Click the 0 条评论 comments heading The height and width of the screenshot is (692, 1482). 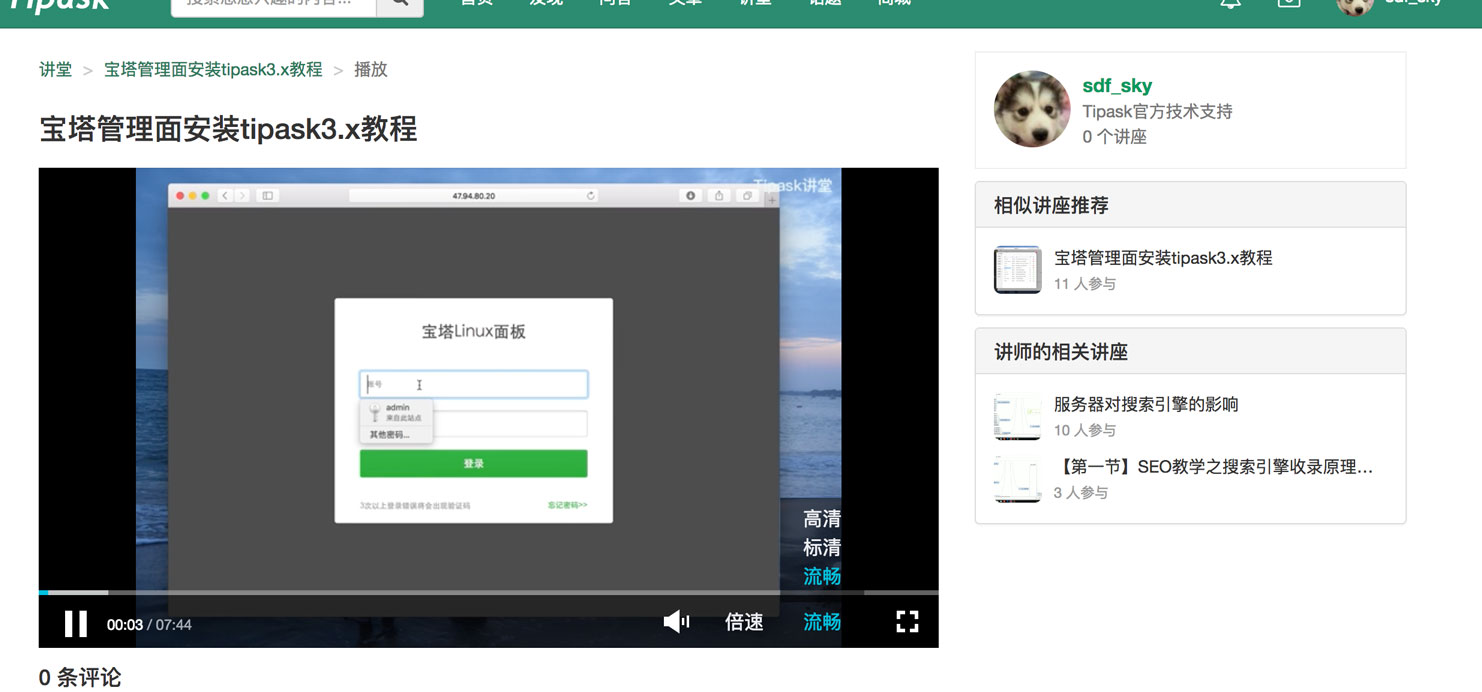coord(80,677)
